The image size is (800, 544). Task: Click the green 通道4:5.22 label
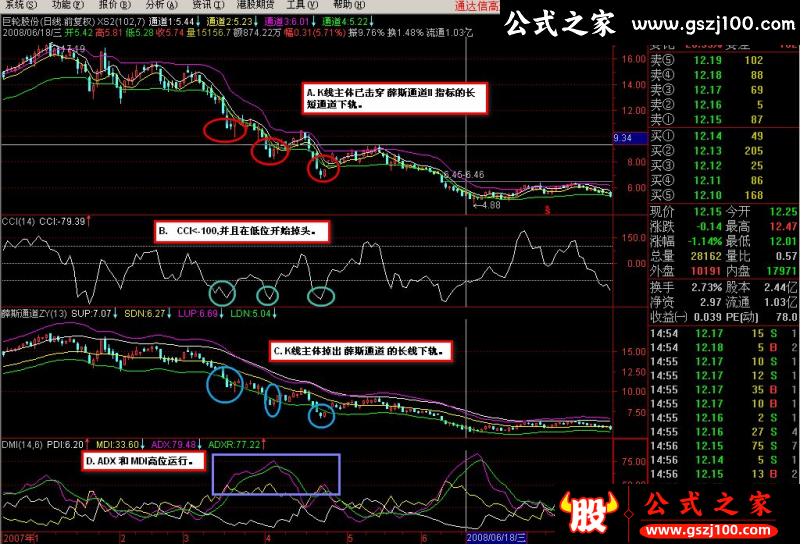pos(345,22)
